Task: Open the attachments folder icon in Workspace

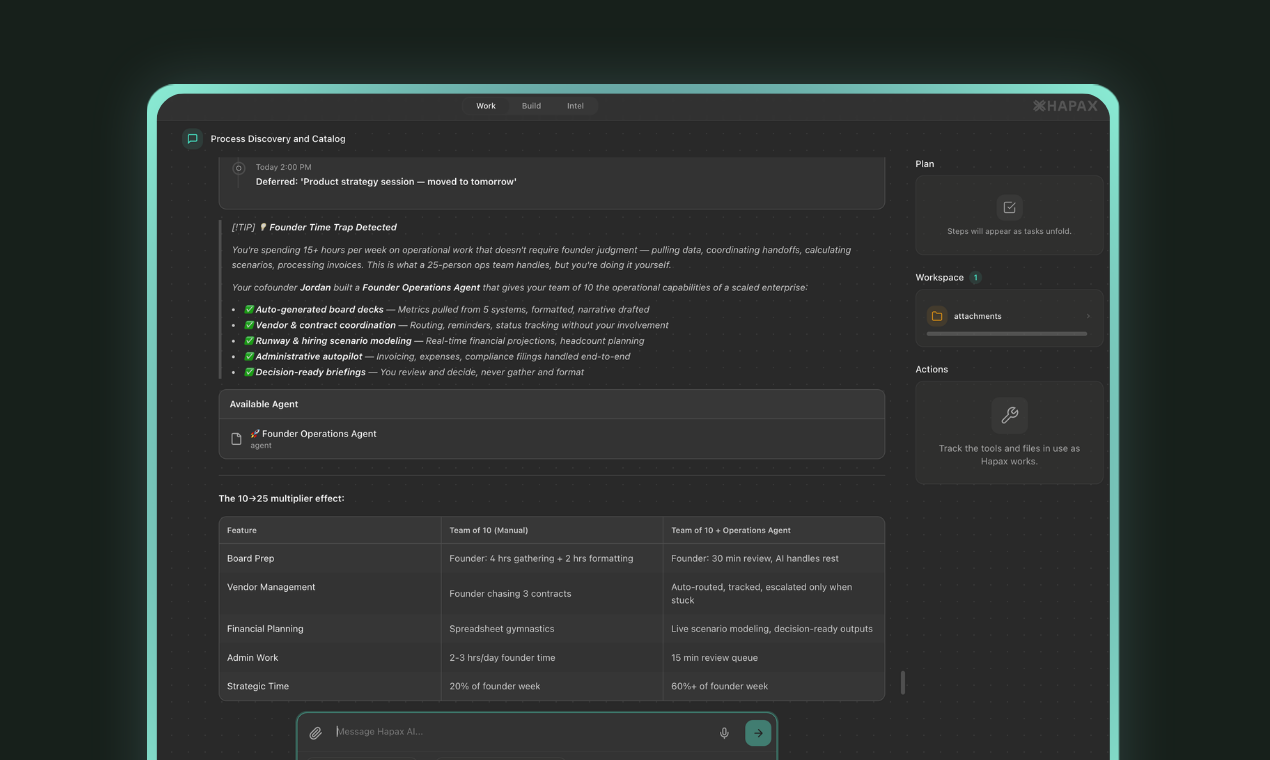Action: click(x=937, y=316)
